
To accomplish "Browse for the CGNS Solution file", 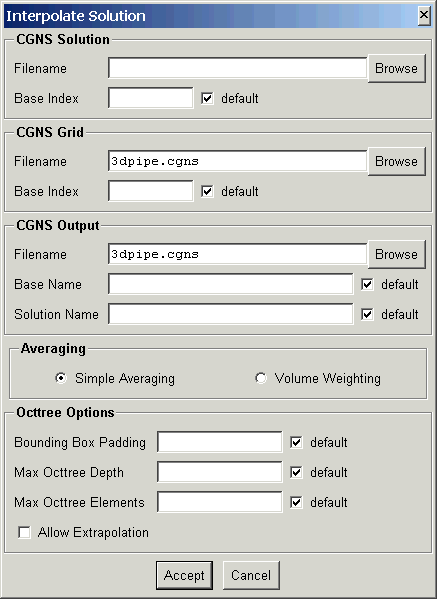I will tap(397, 68).
